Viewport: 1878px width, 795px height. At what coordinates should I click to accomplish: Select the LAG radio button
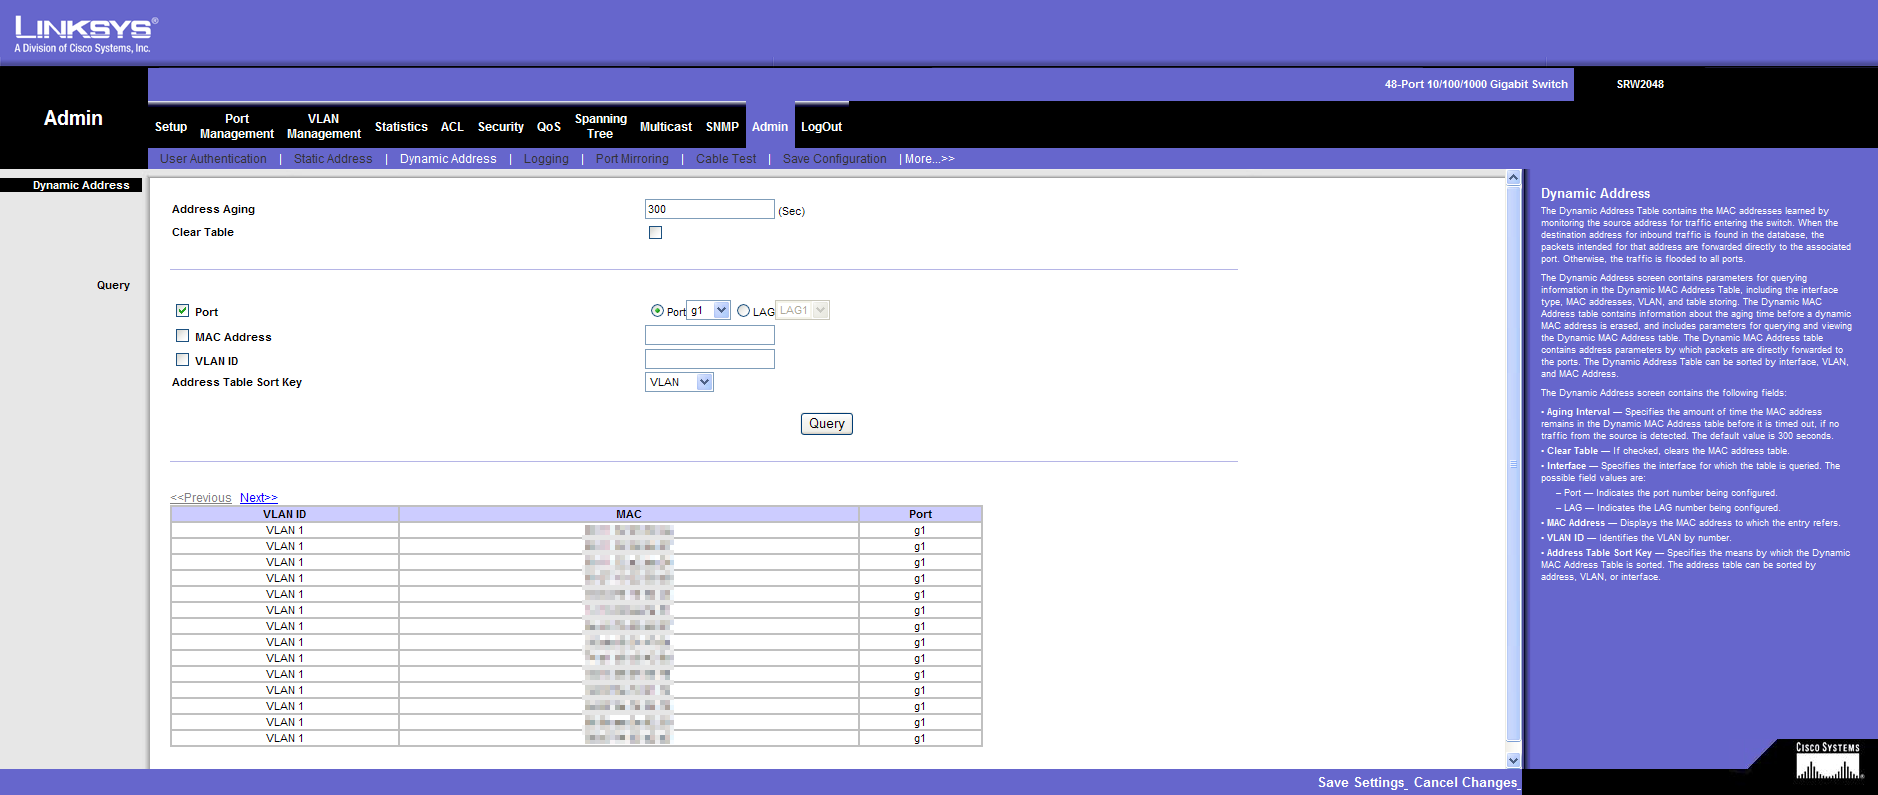coord(743,311)
